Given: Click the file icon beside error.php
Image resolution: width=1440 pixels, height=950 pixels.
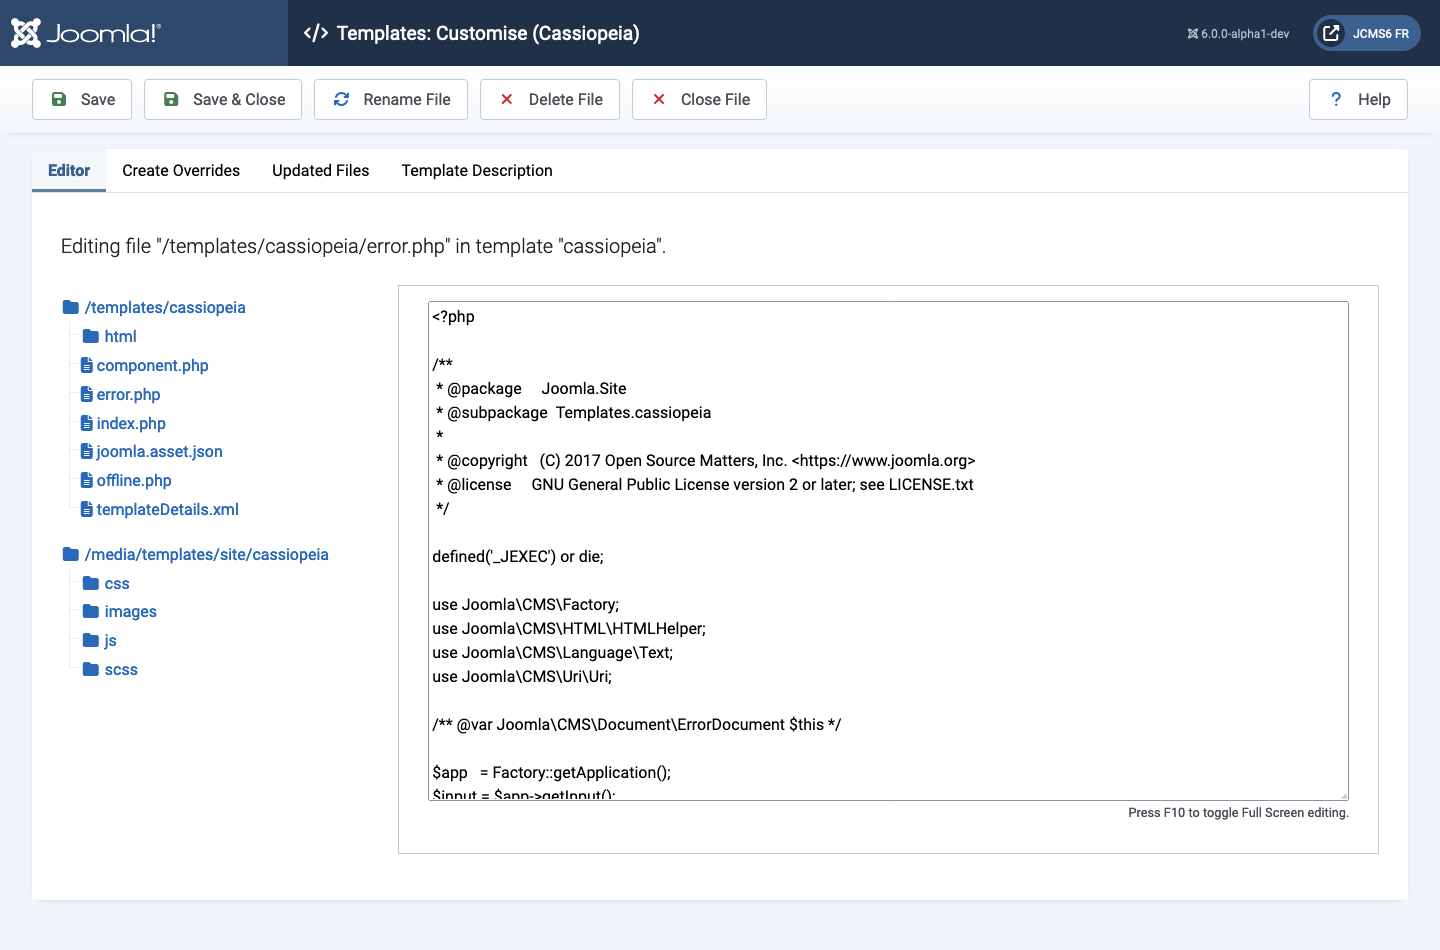Looking at the screenshot, I should [x=87, y=394].
